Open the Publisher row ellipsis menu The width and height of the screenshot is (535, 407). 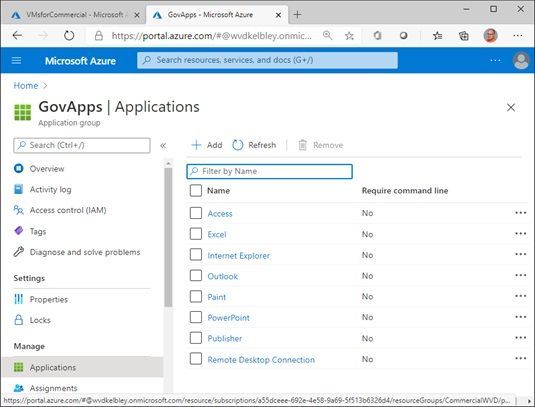coord(520,338)
